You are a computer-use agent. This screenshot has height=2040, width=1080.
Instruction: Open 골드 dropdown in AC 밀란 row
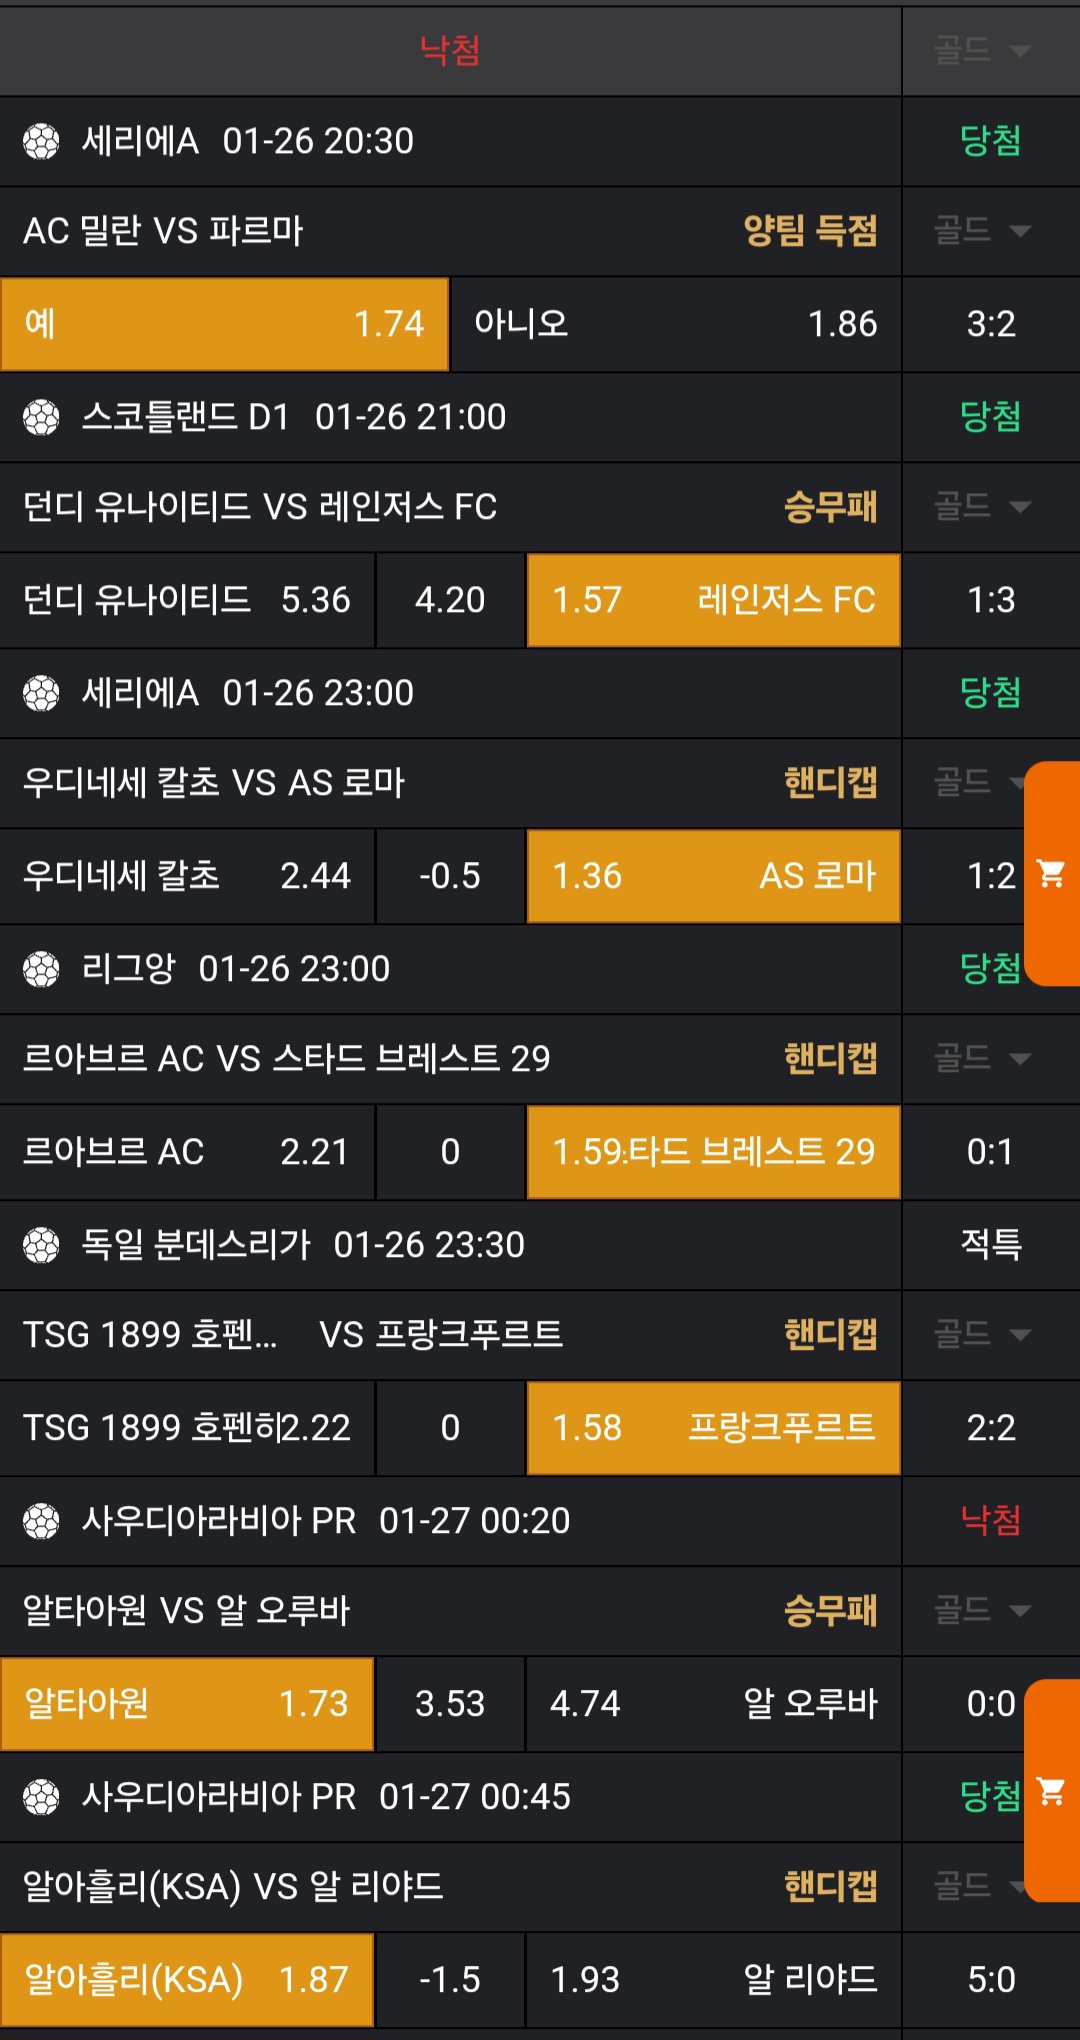982,231
